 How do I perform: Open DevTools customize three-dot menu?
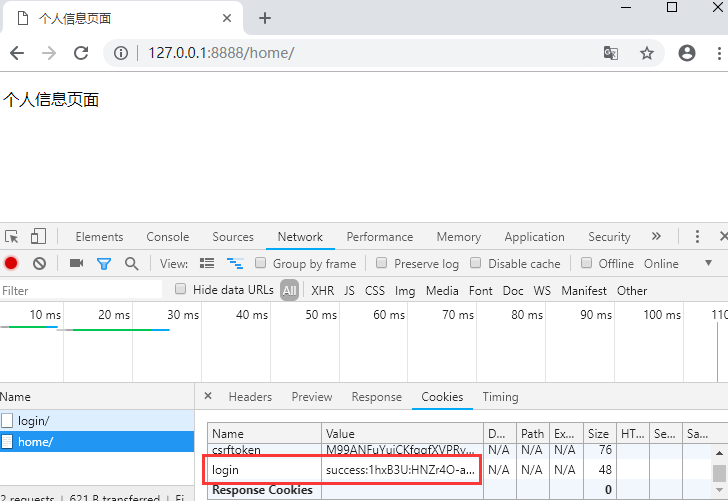pyautogui.click(x=697, y=236)
